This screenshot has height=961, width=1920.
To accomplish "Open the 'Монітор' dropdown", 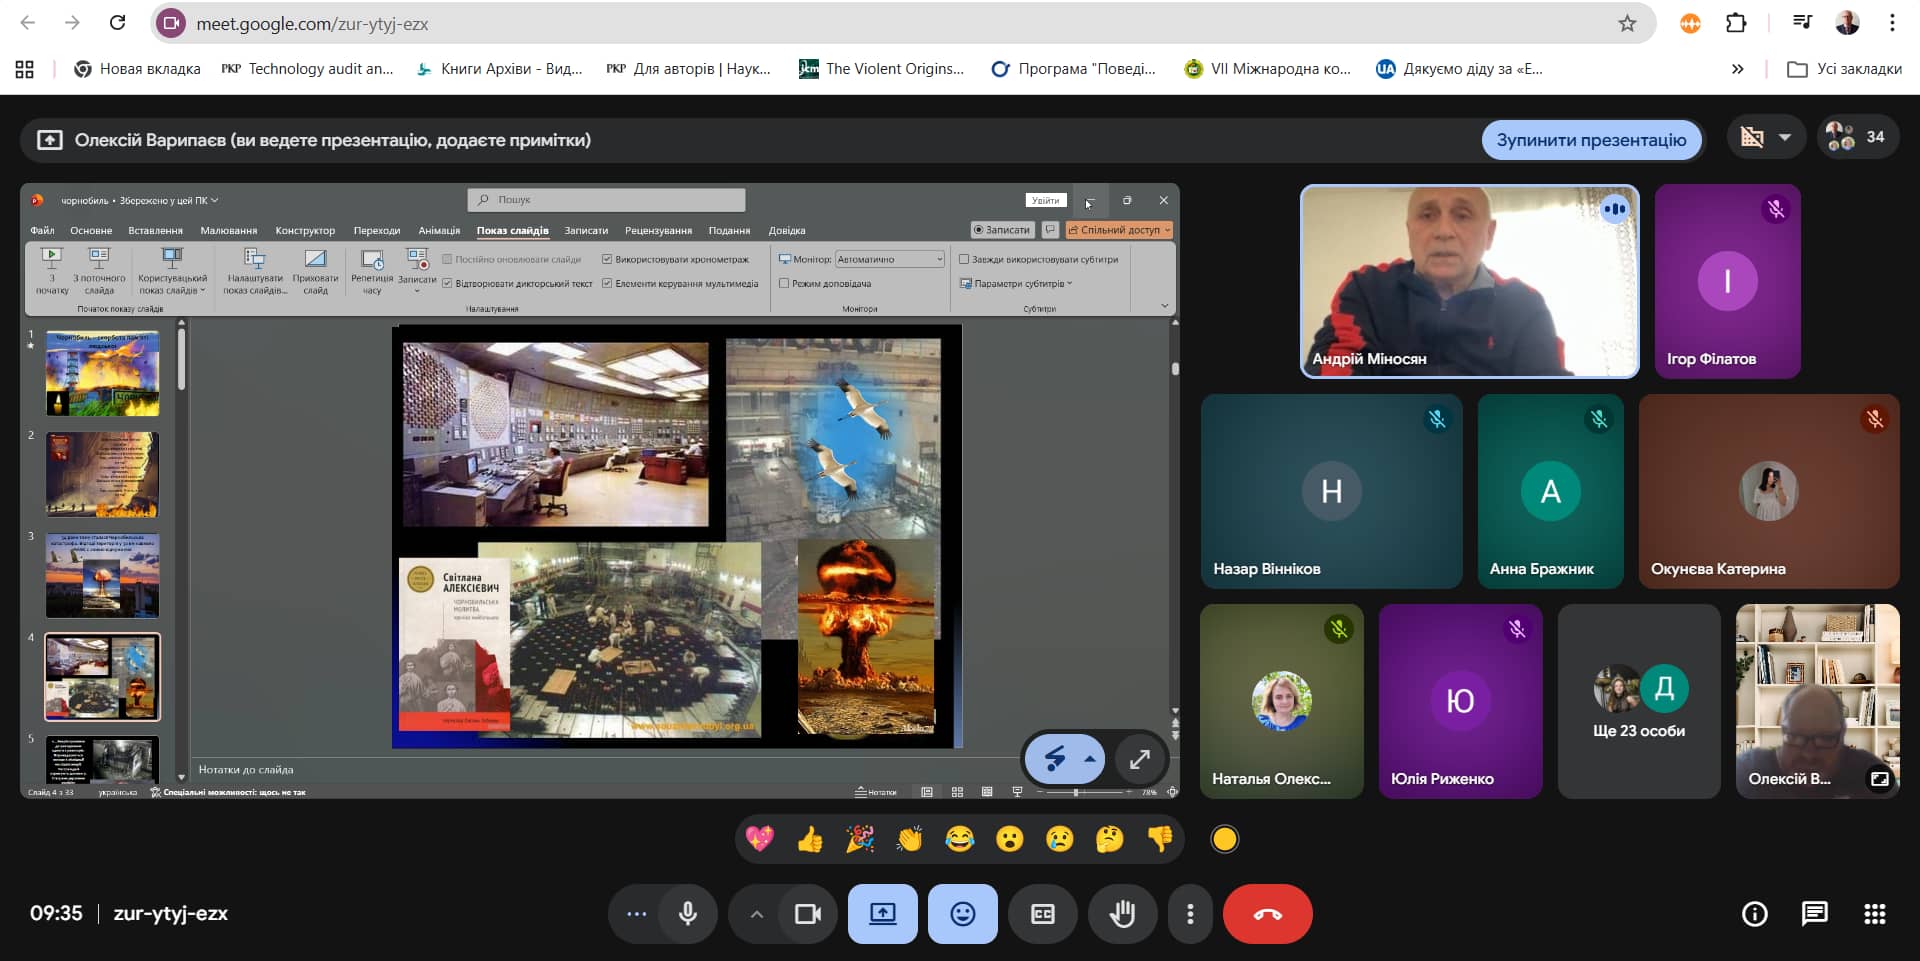I will (889, 259).
